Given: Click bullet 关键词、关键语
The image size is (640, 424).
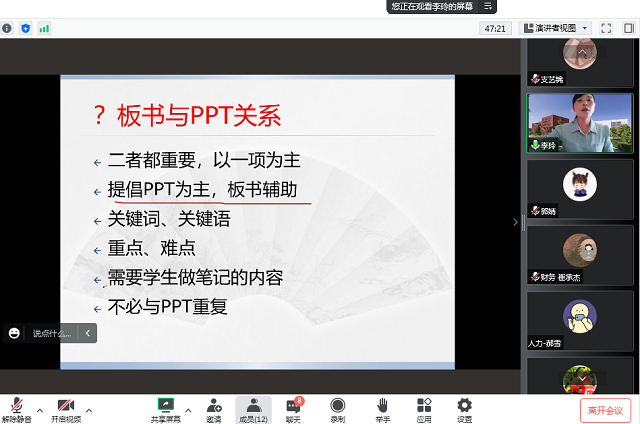Looking at the screenshot, I should 169,219.
